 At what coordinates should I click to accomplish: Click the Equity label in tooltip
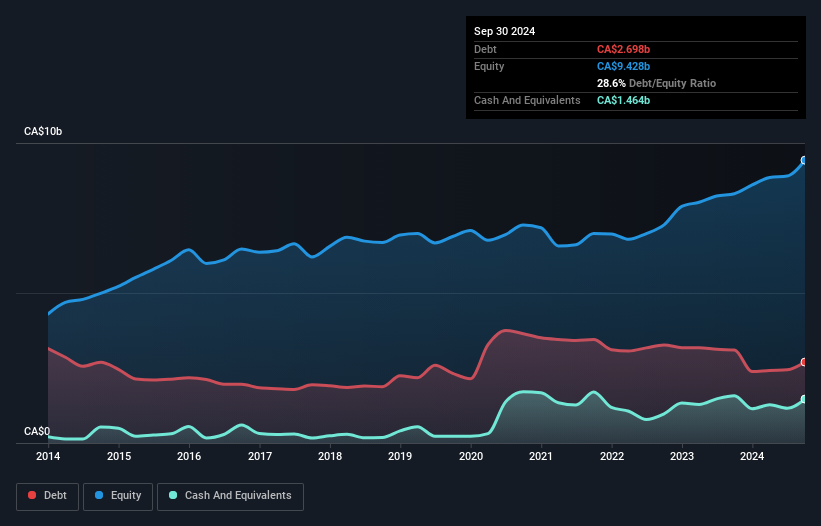489,66
